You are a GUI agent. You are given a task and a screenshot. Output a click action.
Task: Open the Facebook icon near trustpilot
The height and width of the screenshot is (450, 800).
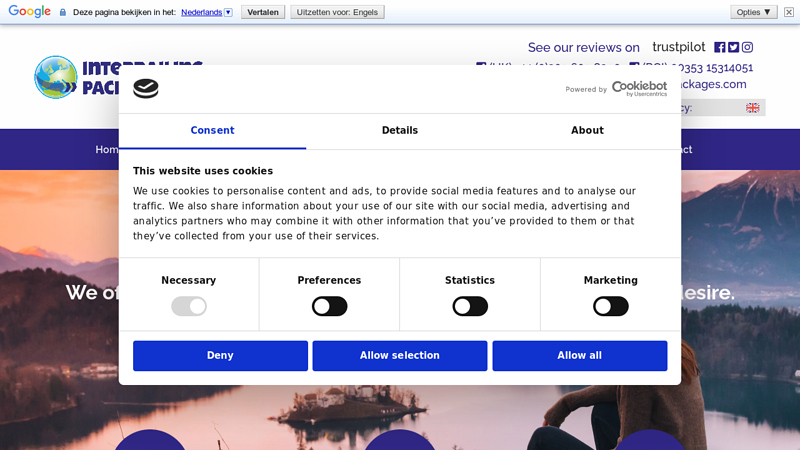(x=719, y=47)
